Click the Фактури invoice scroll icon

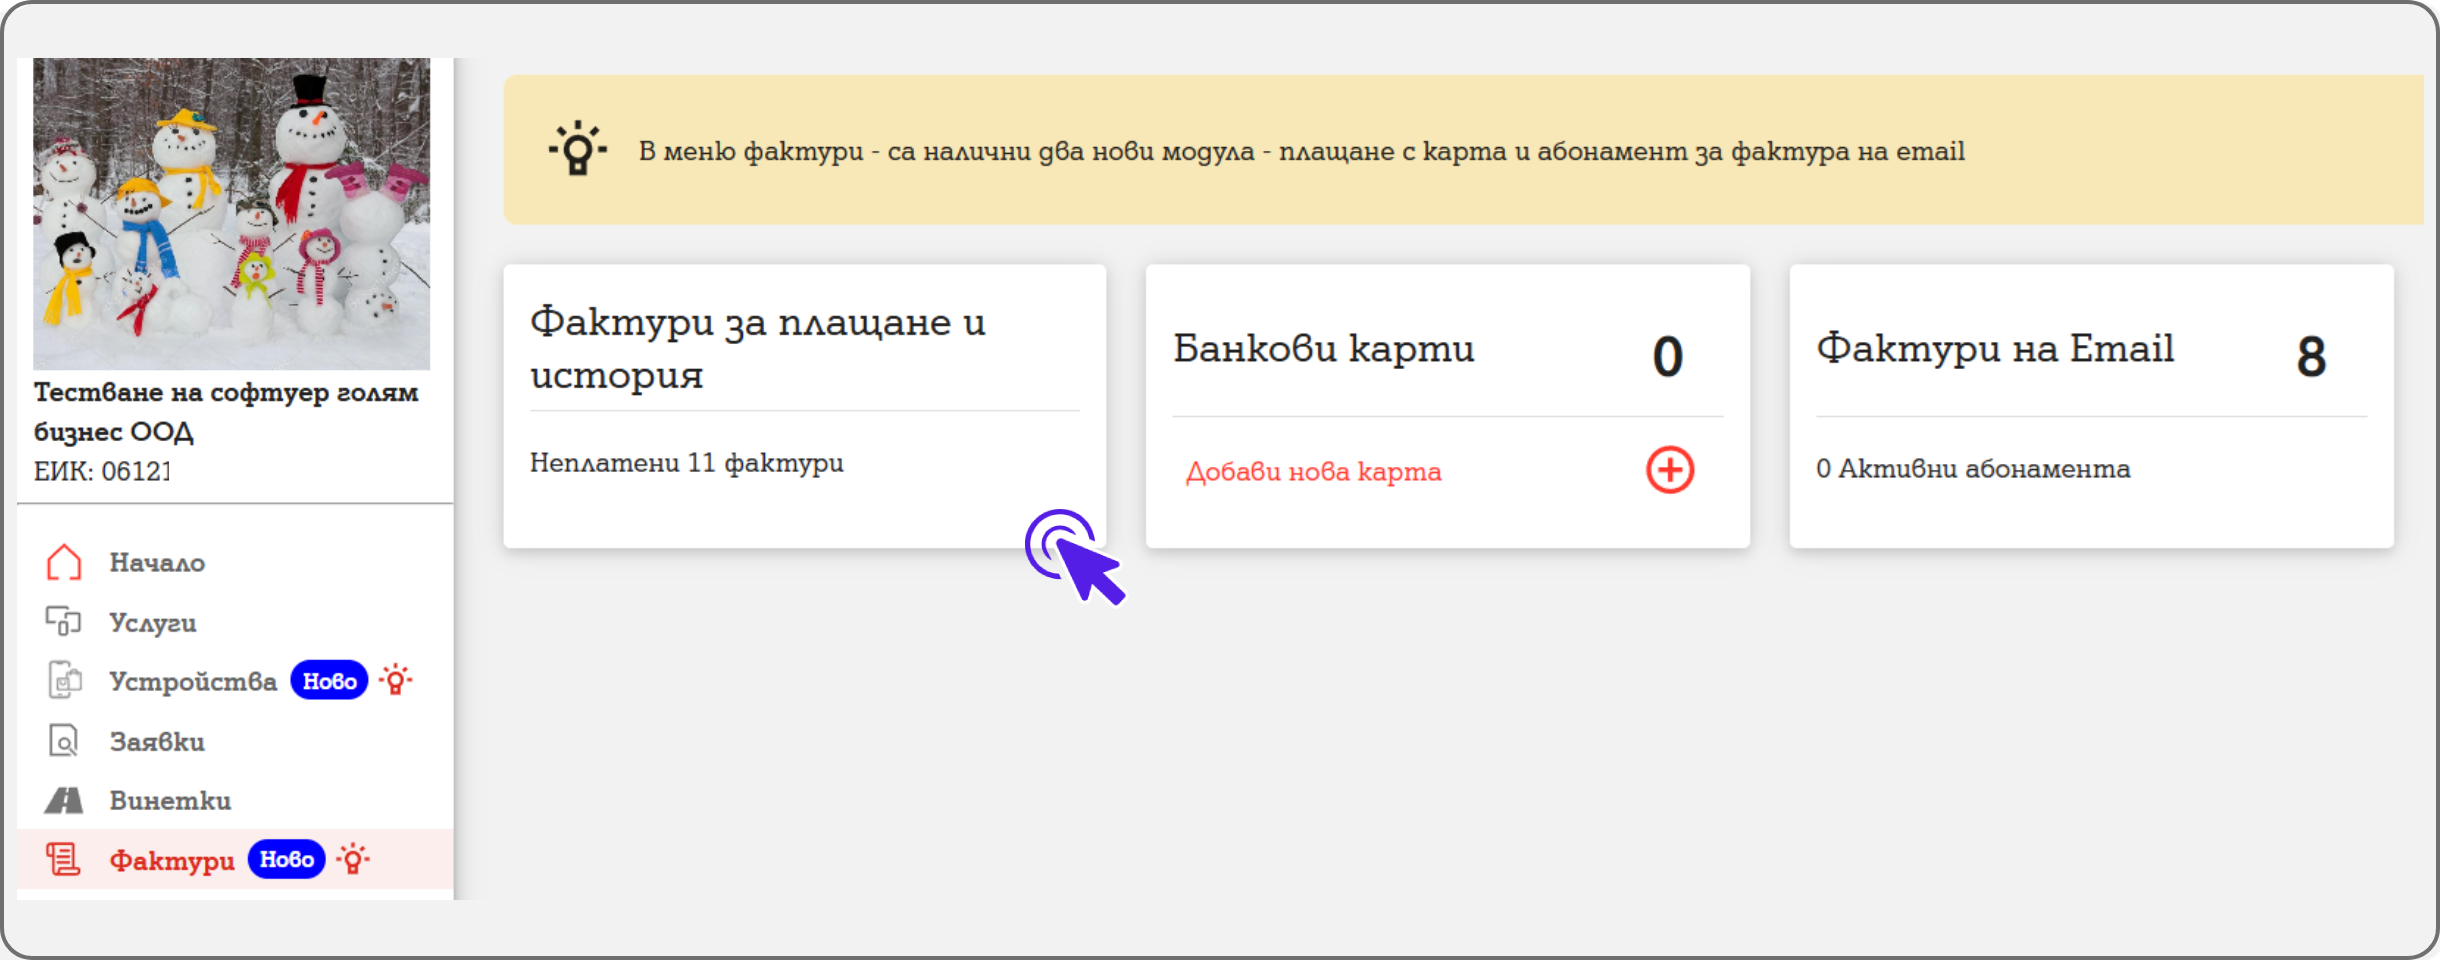tap(63, 860)
